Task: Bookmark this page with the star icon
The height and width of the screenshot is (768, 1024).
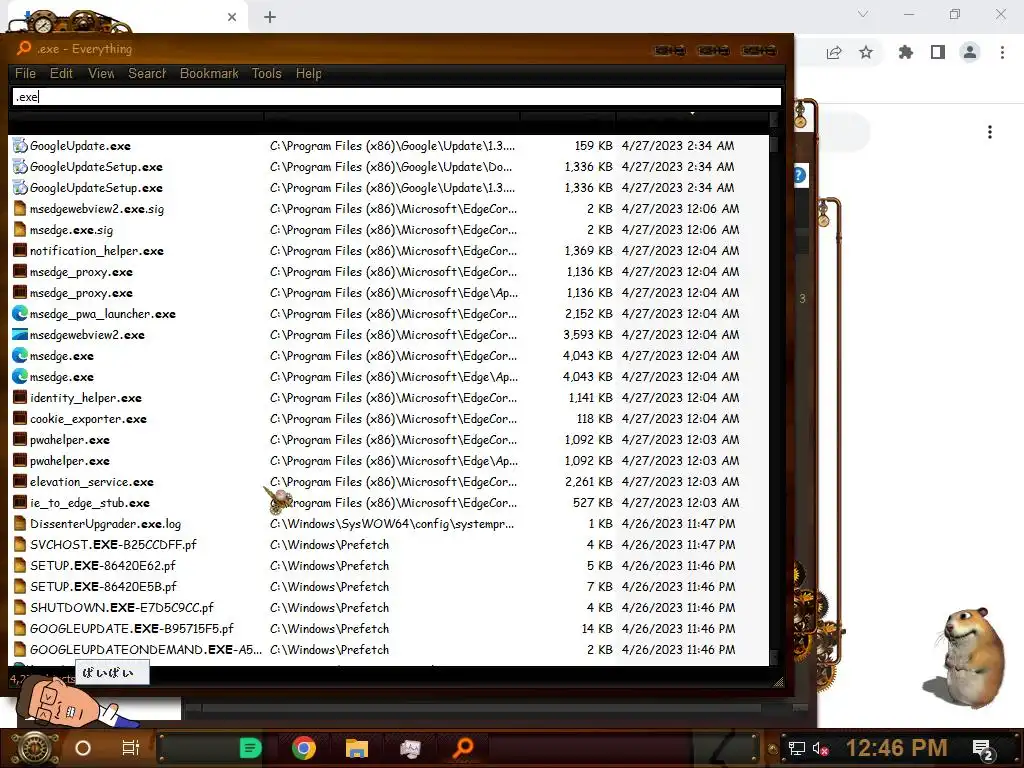Action: [x=866, y=52]
